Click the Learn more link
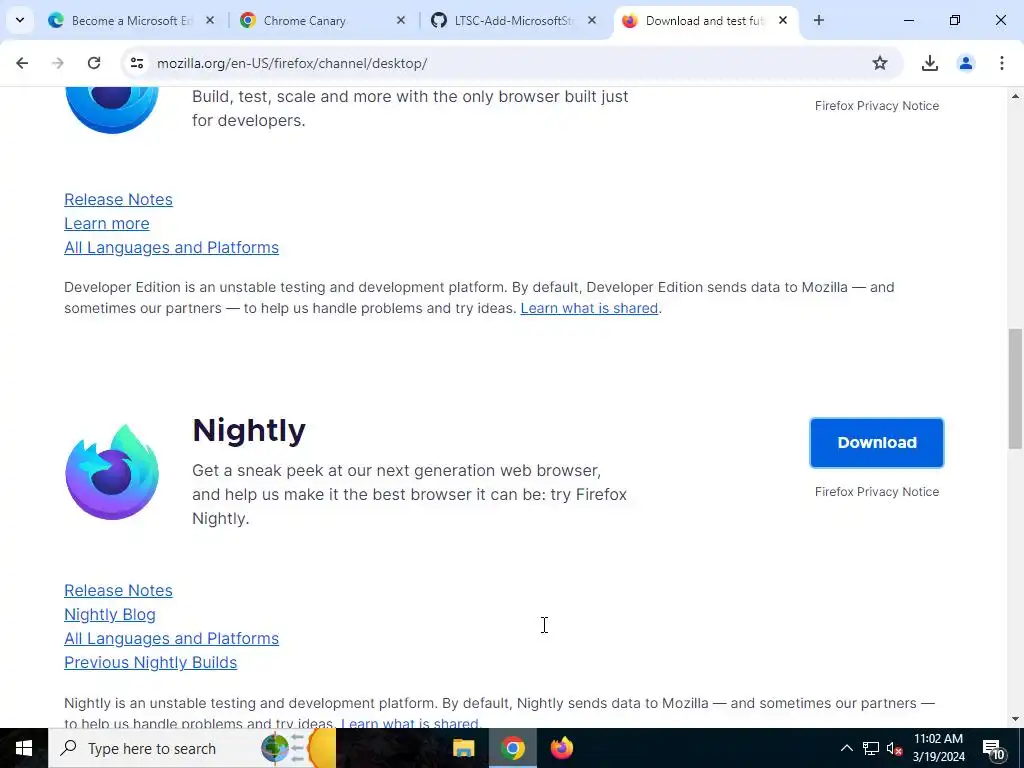This screenshot has height=768, width=1024. point(106,223)
